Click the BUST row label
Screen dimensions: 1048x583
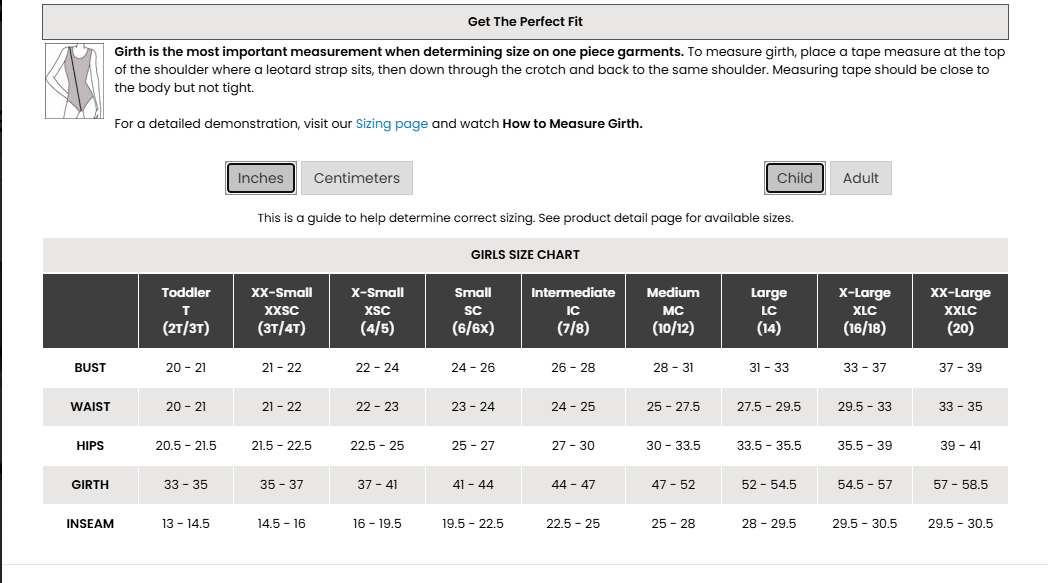click(x=90, y=368)
